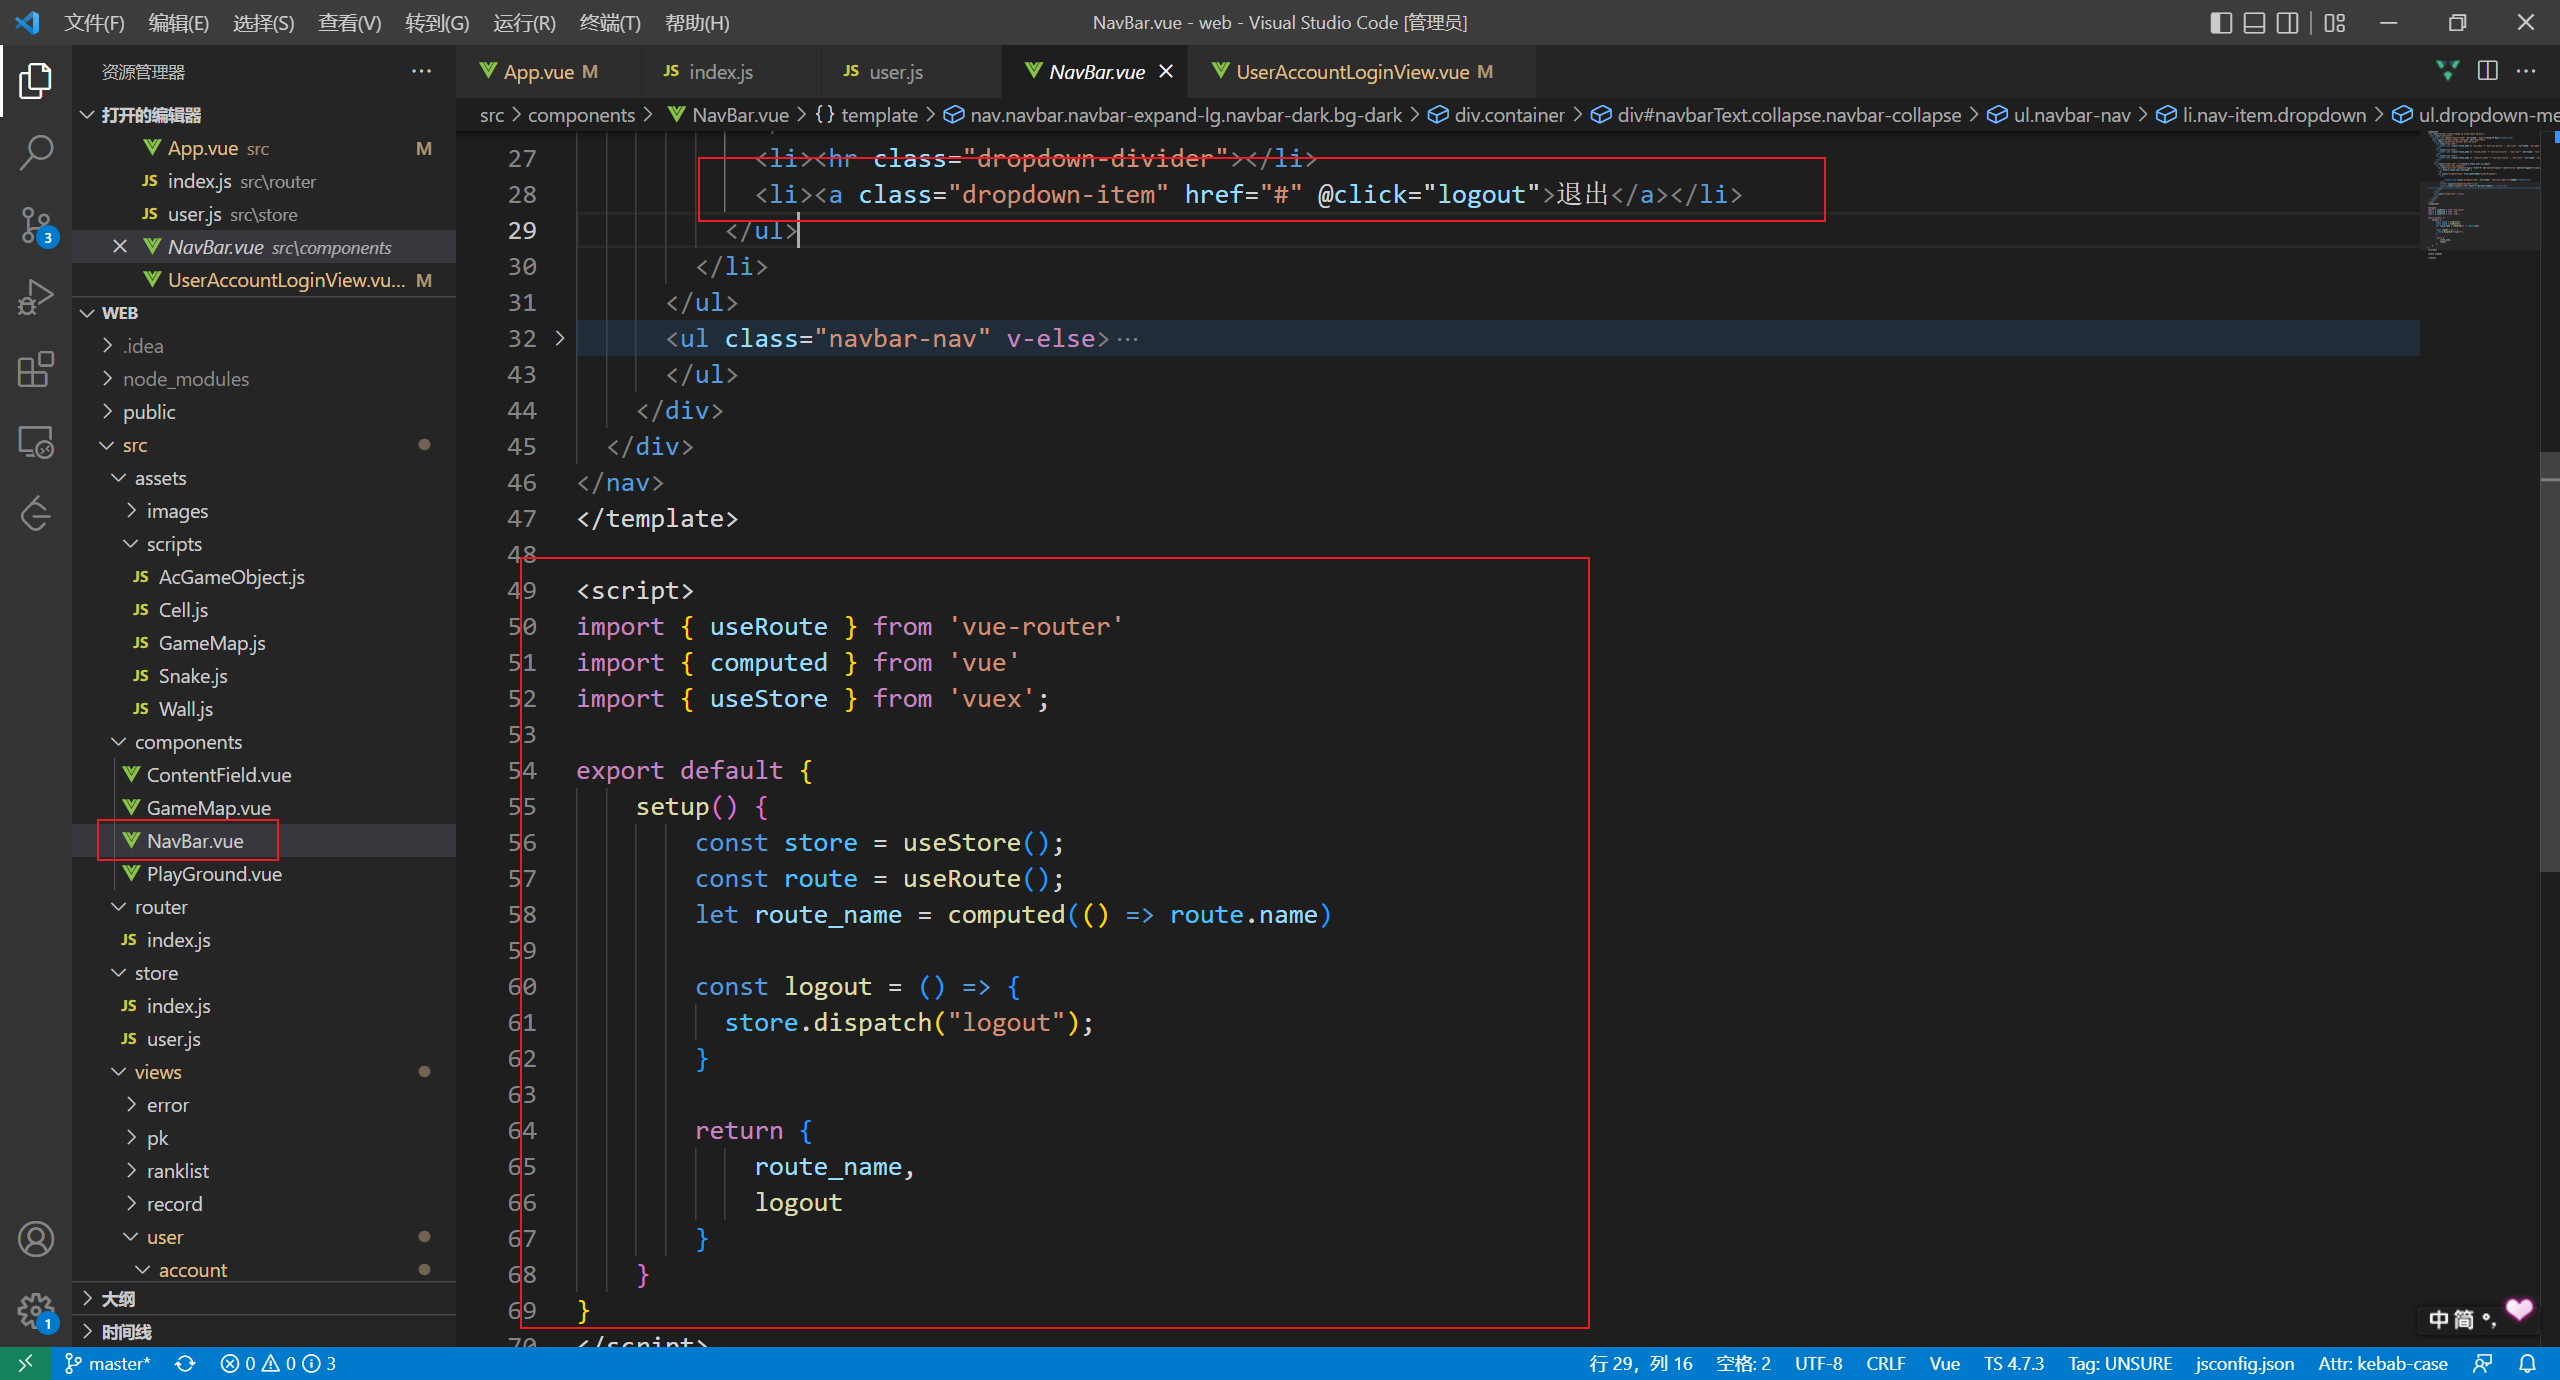
Task: Open the Extensions view
Action: [36, 369]
